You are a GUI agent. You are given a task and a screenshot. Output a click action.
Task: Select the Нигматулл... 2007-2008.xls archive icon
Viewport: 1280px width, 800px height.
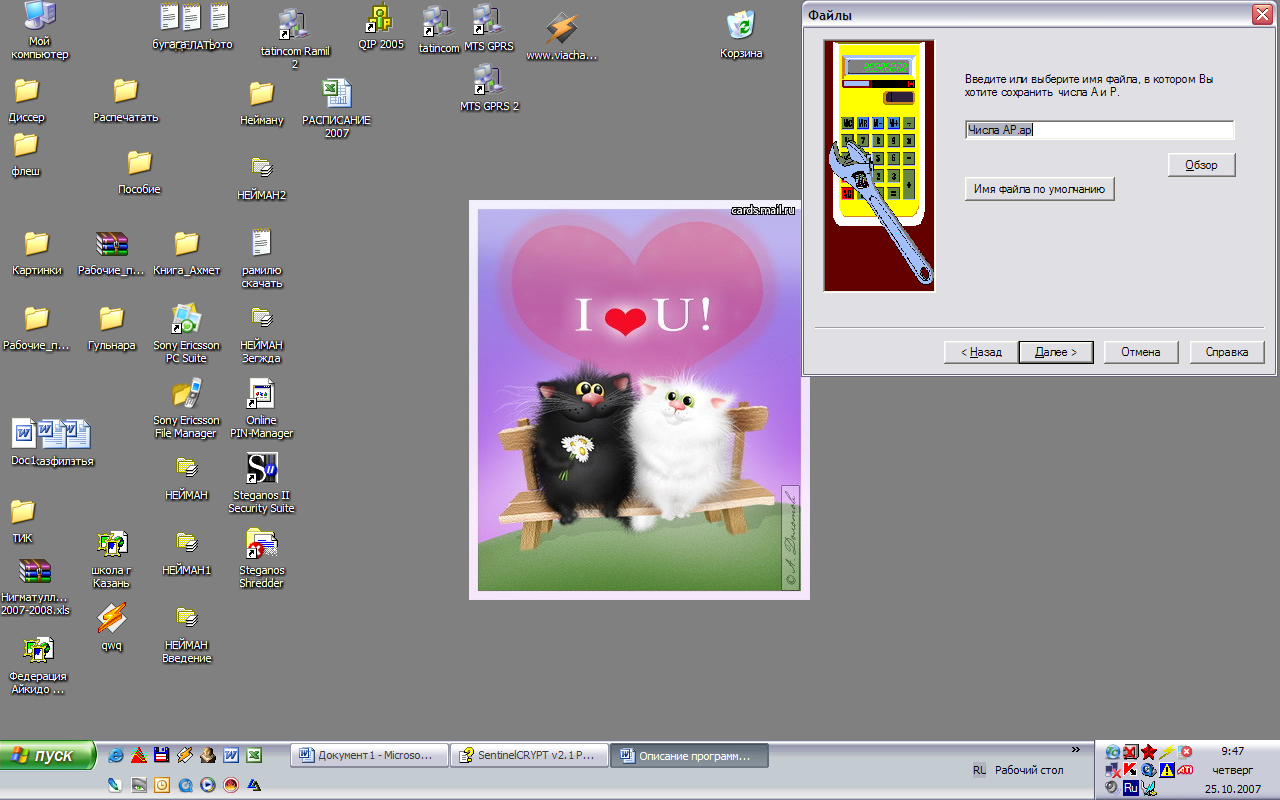coord(35,587)
